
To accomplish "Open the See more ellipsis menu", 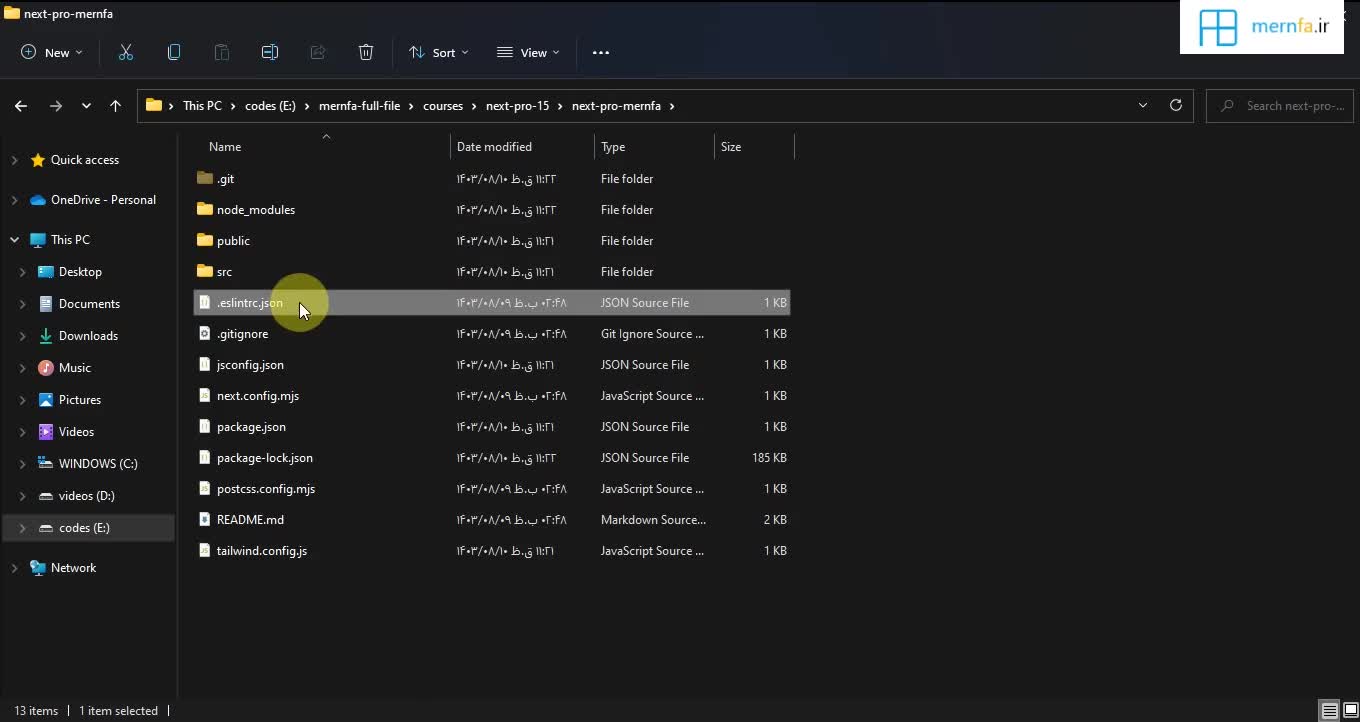I will 601,53.
